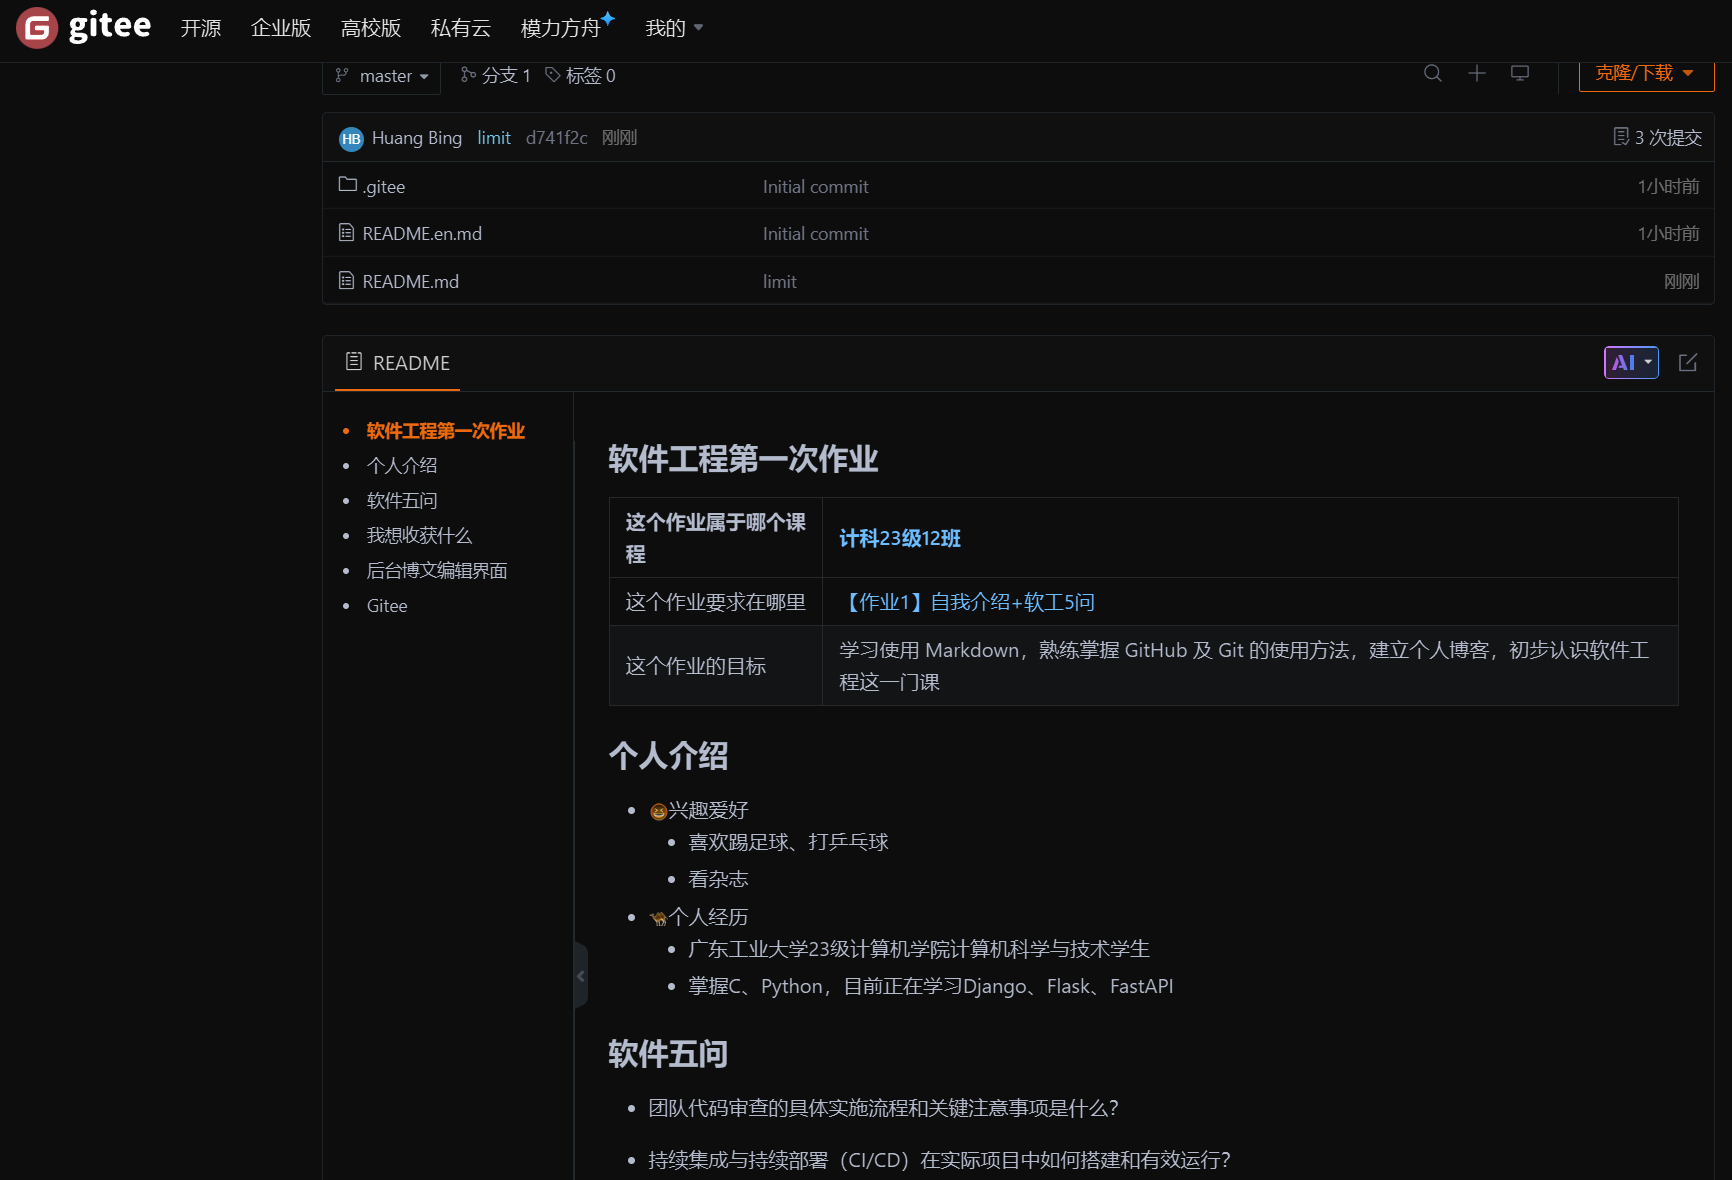Open the Web IDE monitor icon
The image size is (1732, 1180).
pyautogui.click(x=1519, y=73)
